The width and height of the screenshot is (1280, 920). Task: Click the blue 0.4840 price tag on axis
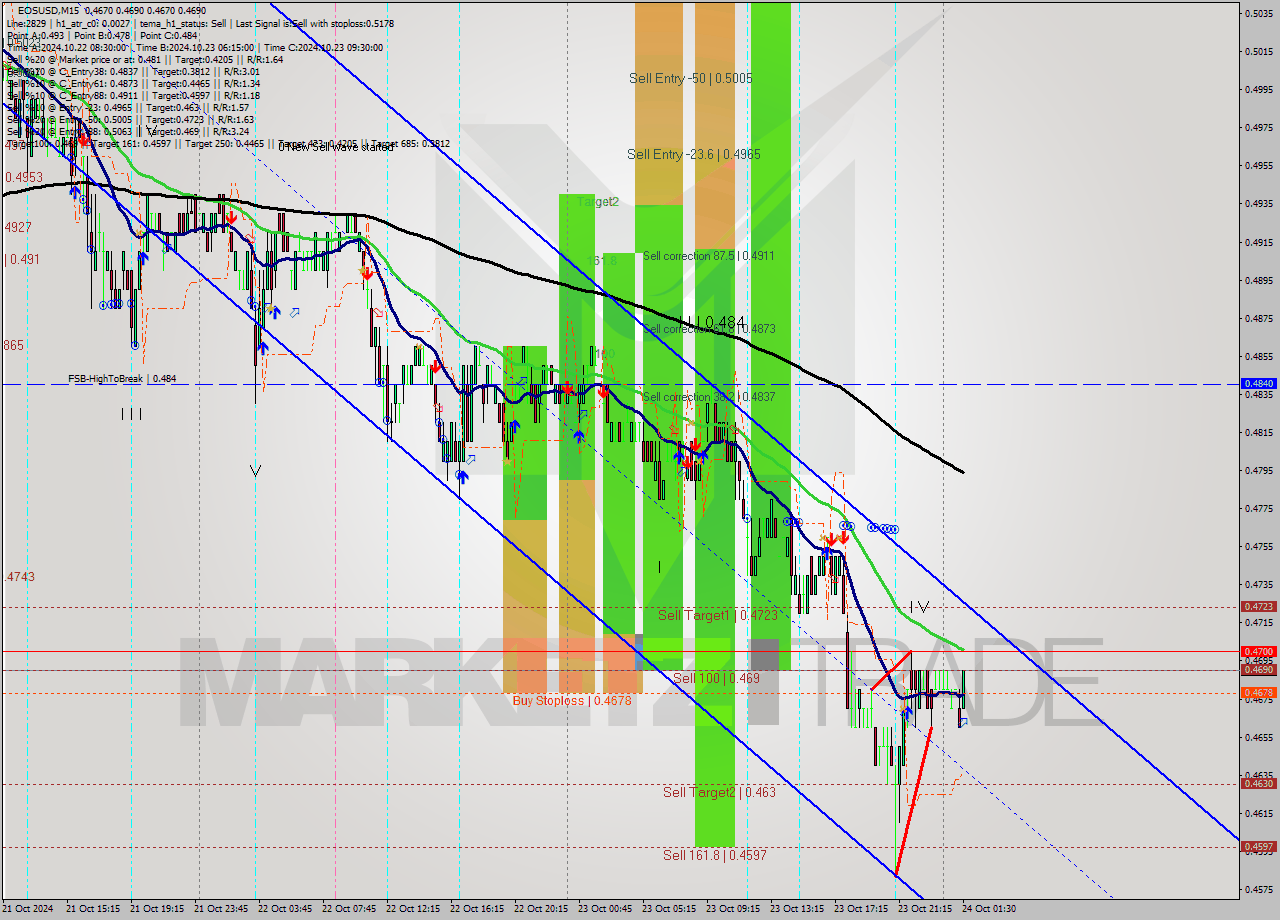(x=1257, y=383)
